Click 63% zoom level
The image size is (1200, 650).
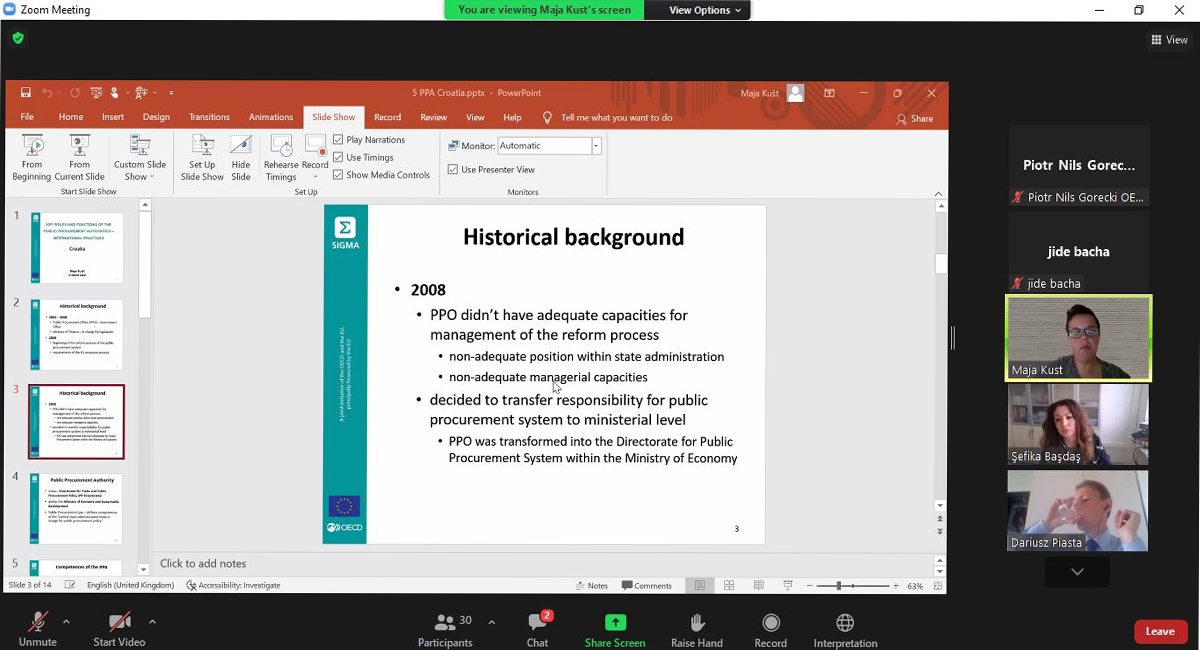[916, 586]
